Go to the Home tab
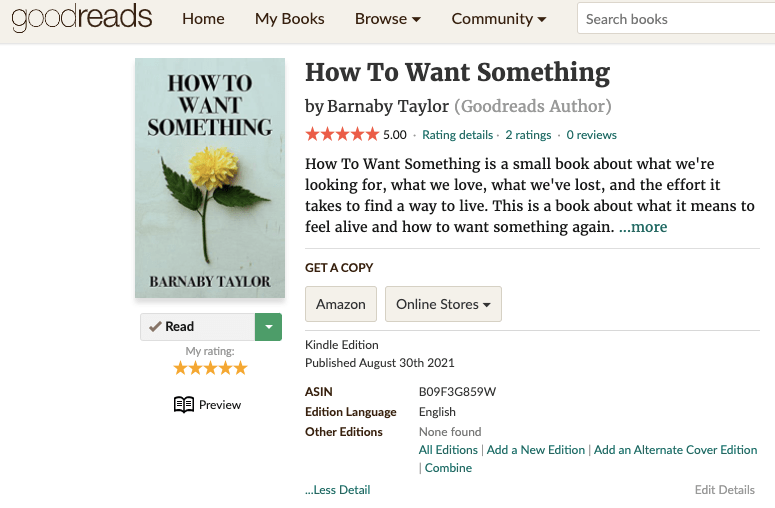The image size is (775, 508). (203, 19)
